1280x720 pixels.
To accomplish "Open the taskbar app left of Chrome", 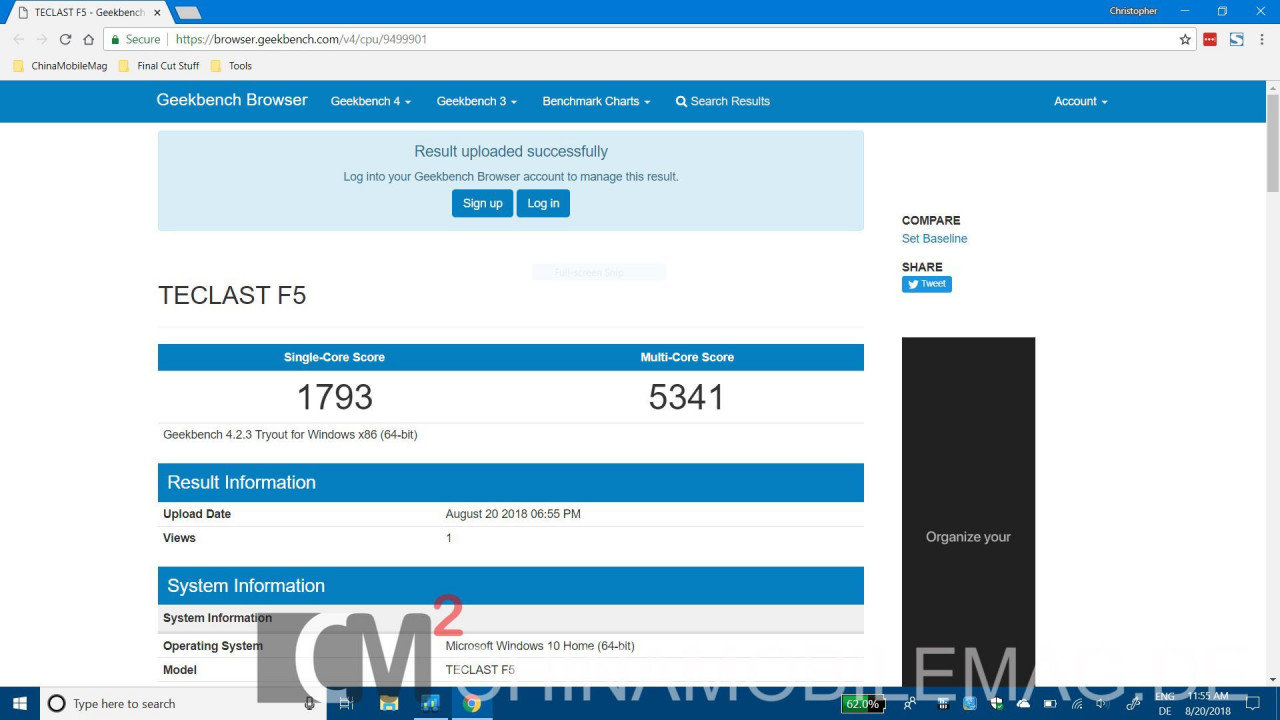I will pos(431,704).
